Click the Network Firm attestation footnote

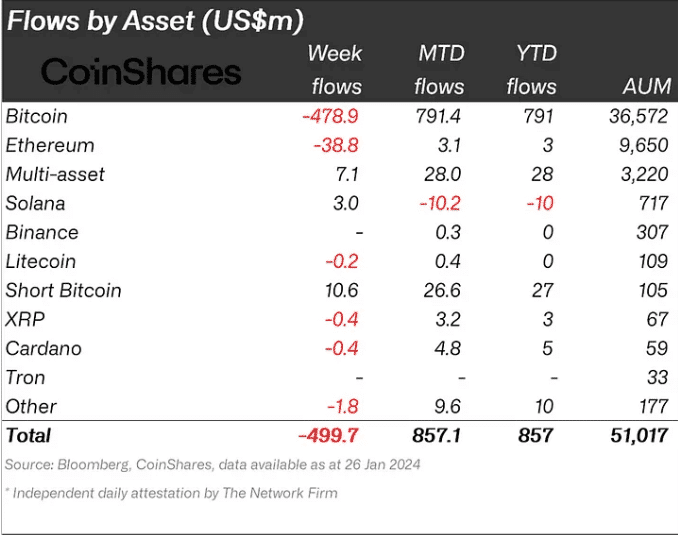tap(172, 492)
